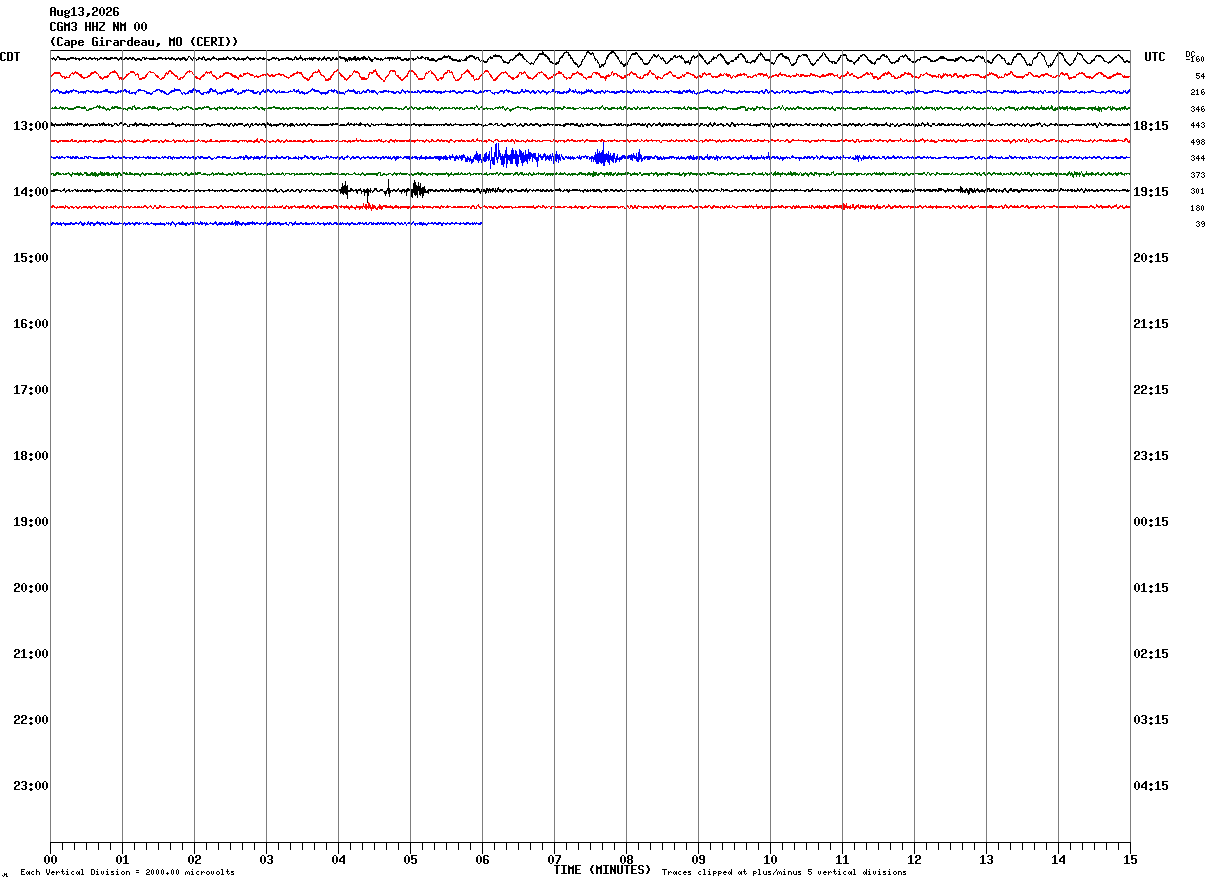The height and width of the screenshot is (886, 1210).
Task: Select the 13:00 CDT time label
Action: coord(31,126)
